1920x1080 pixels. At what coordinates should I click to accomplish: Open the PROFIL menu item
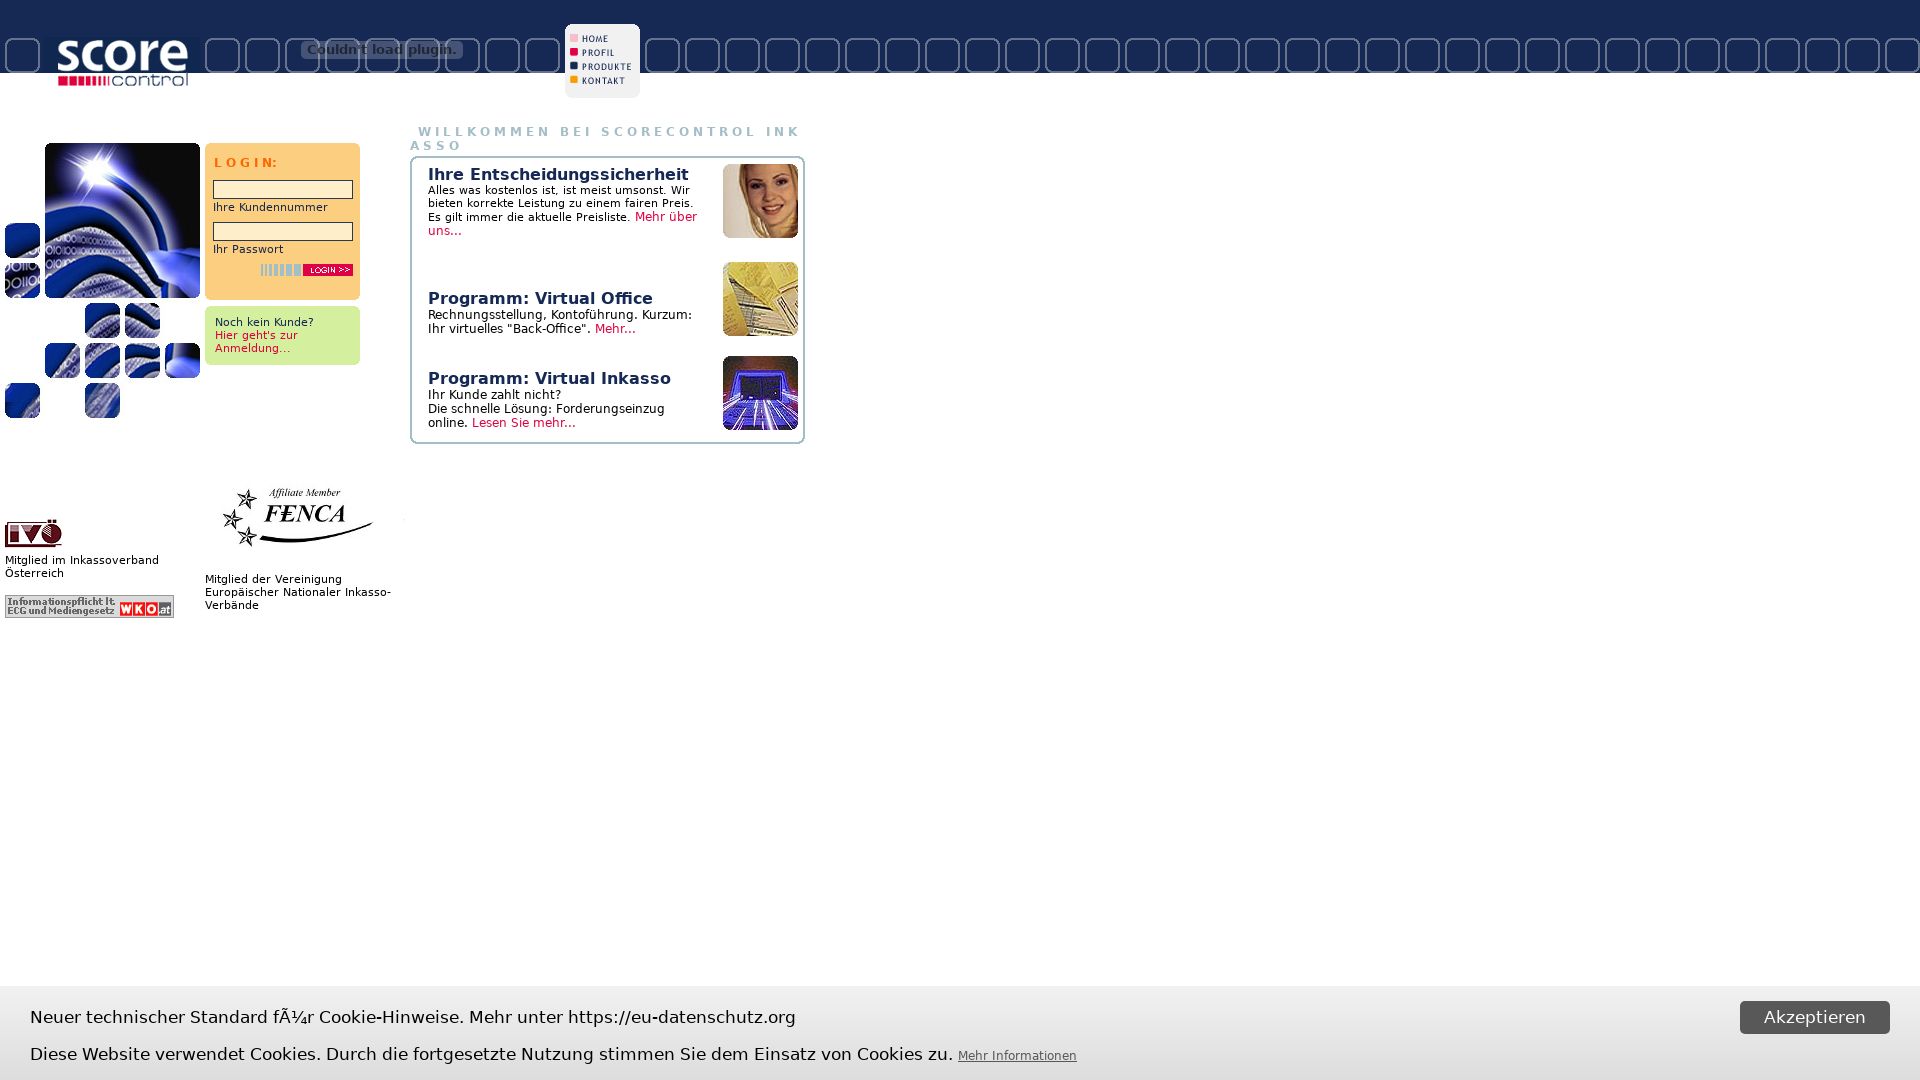point(593,53)
